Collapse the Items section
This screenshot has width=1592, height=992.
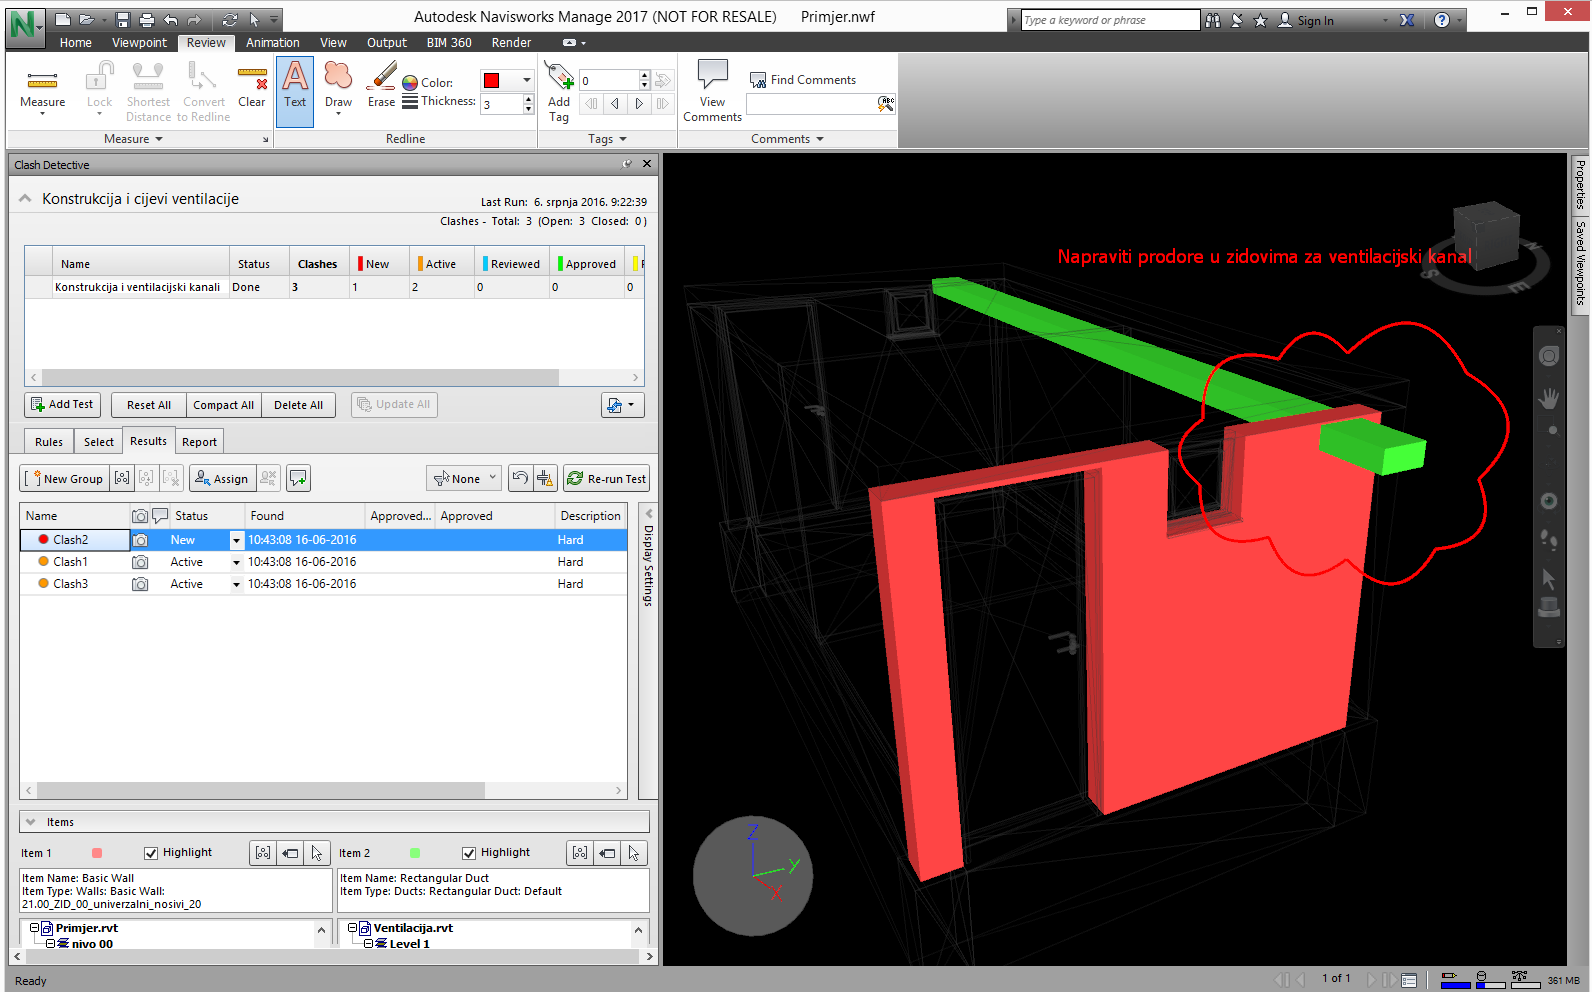click(31, 822)
